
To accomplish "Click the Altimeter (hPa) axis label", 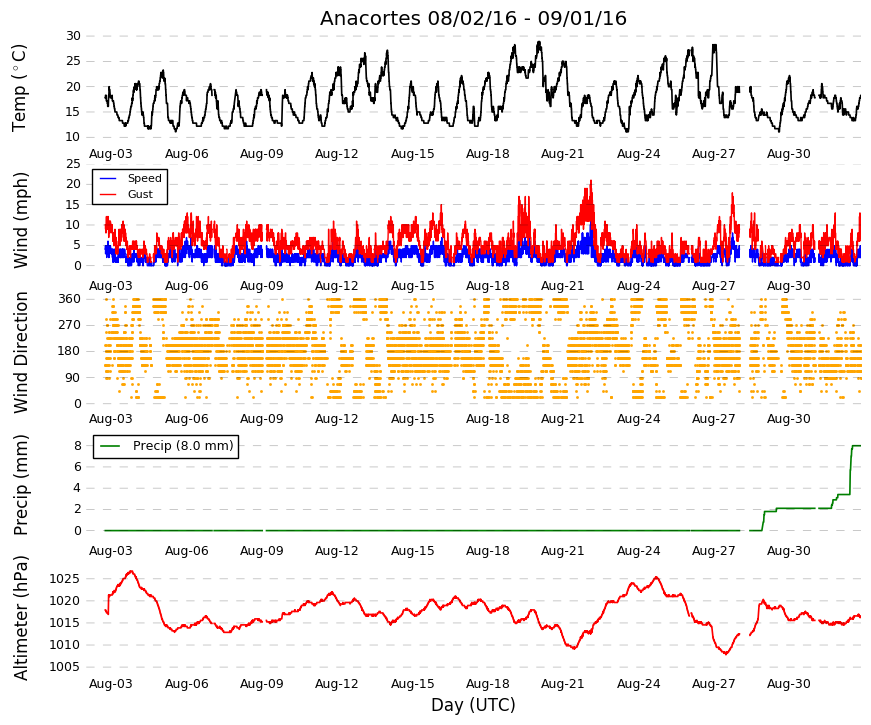I will coord(19,618).
